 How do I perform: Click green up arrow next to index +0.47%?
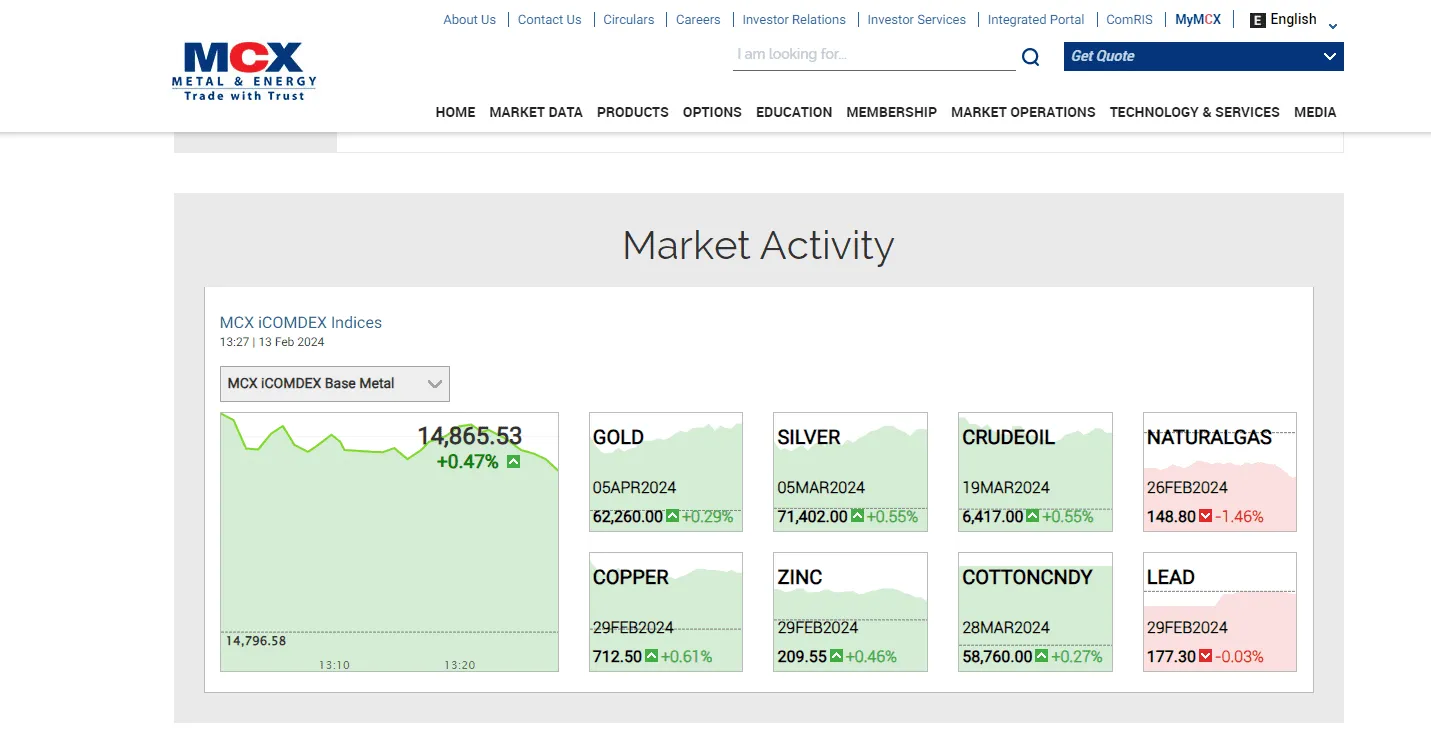pyautogui.click(x=513, y=462)
